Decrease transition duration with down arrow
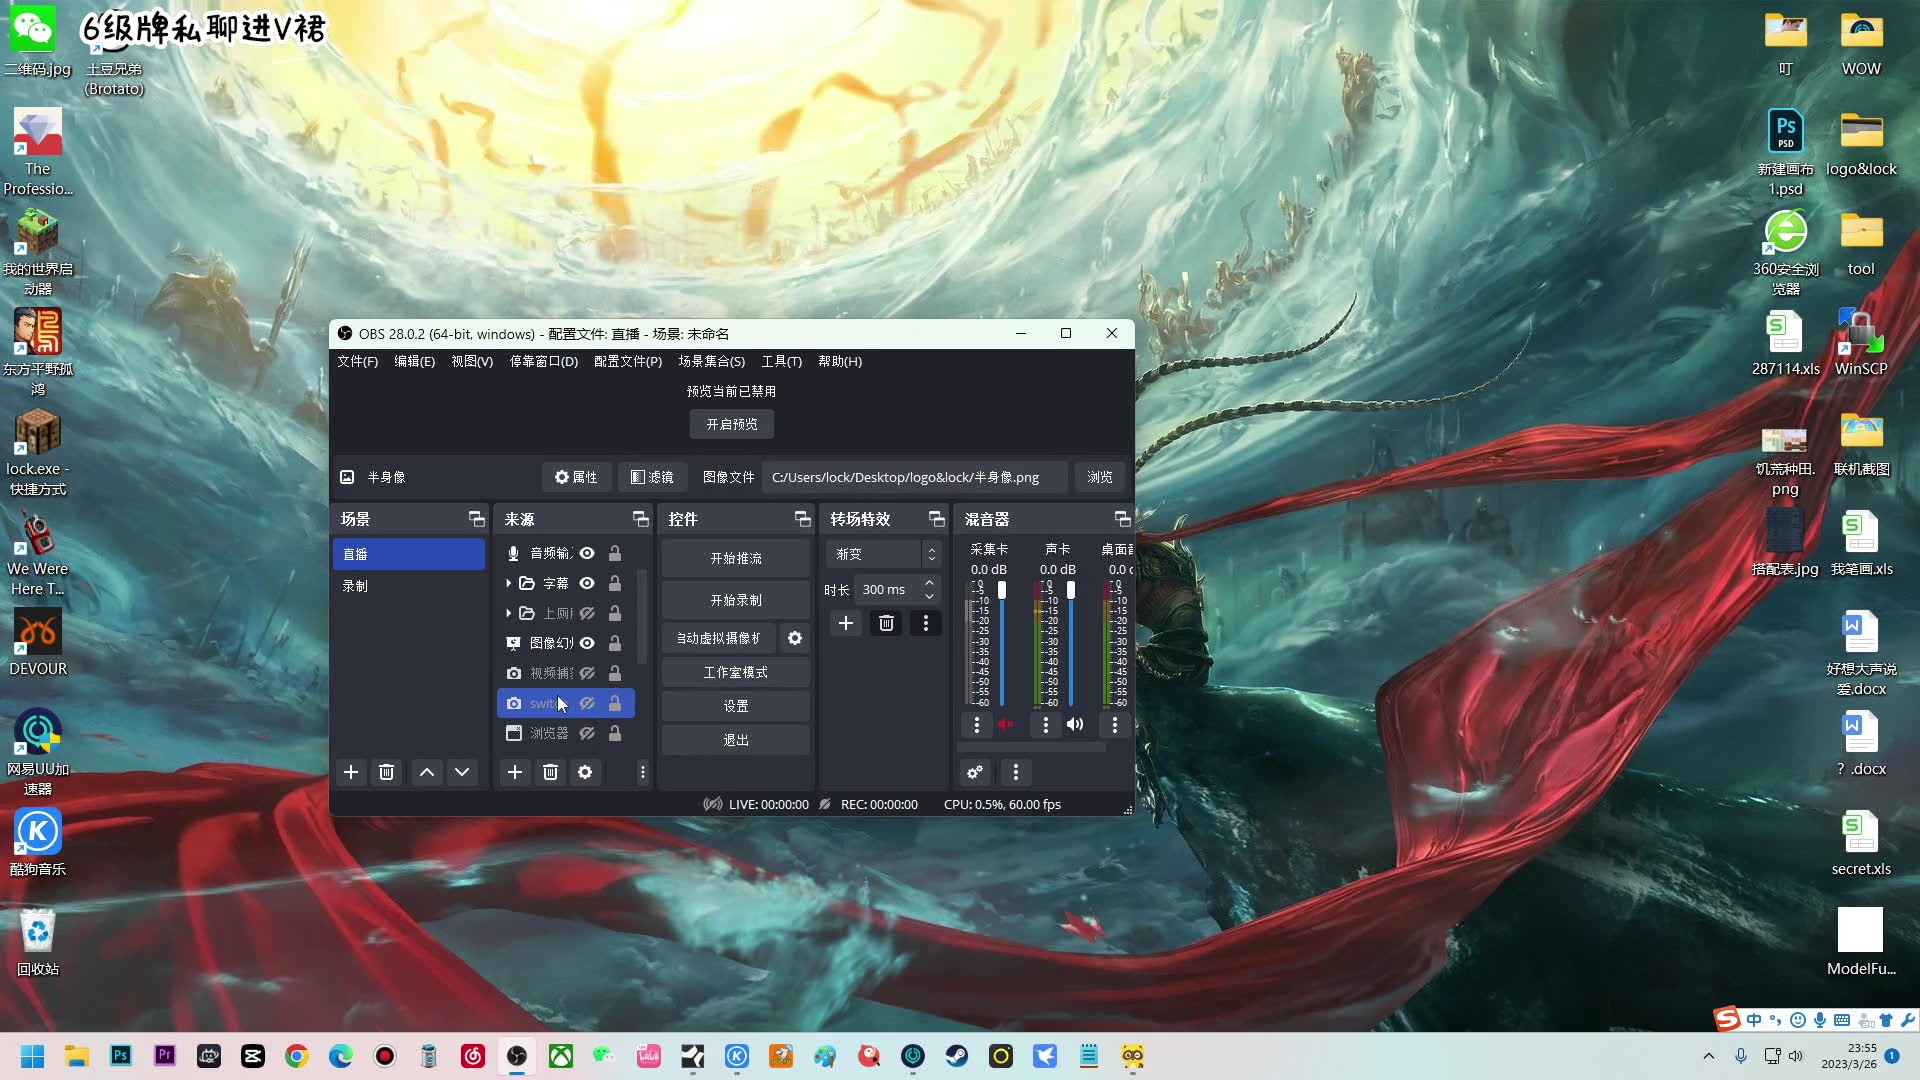 pos(930,596)
